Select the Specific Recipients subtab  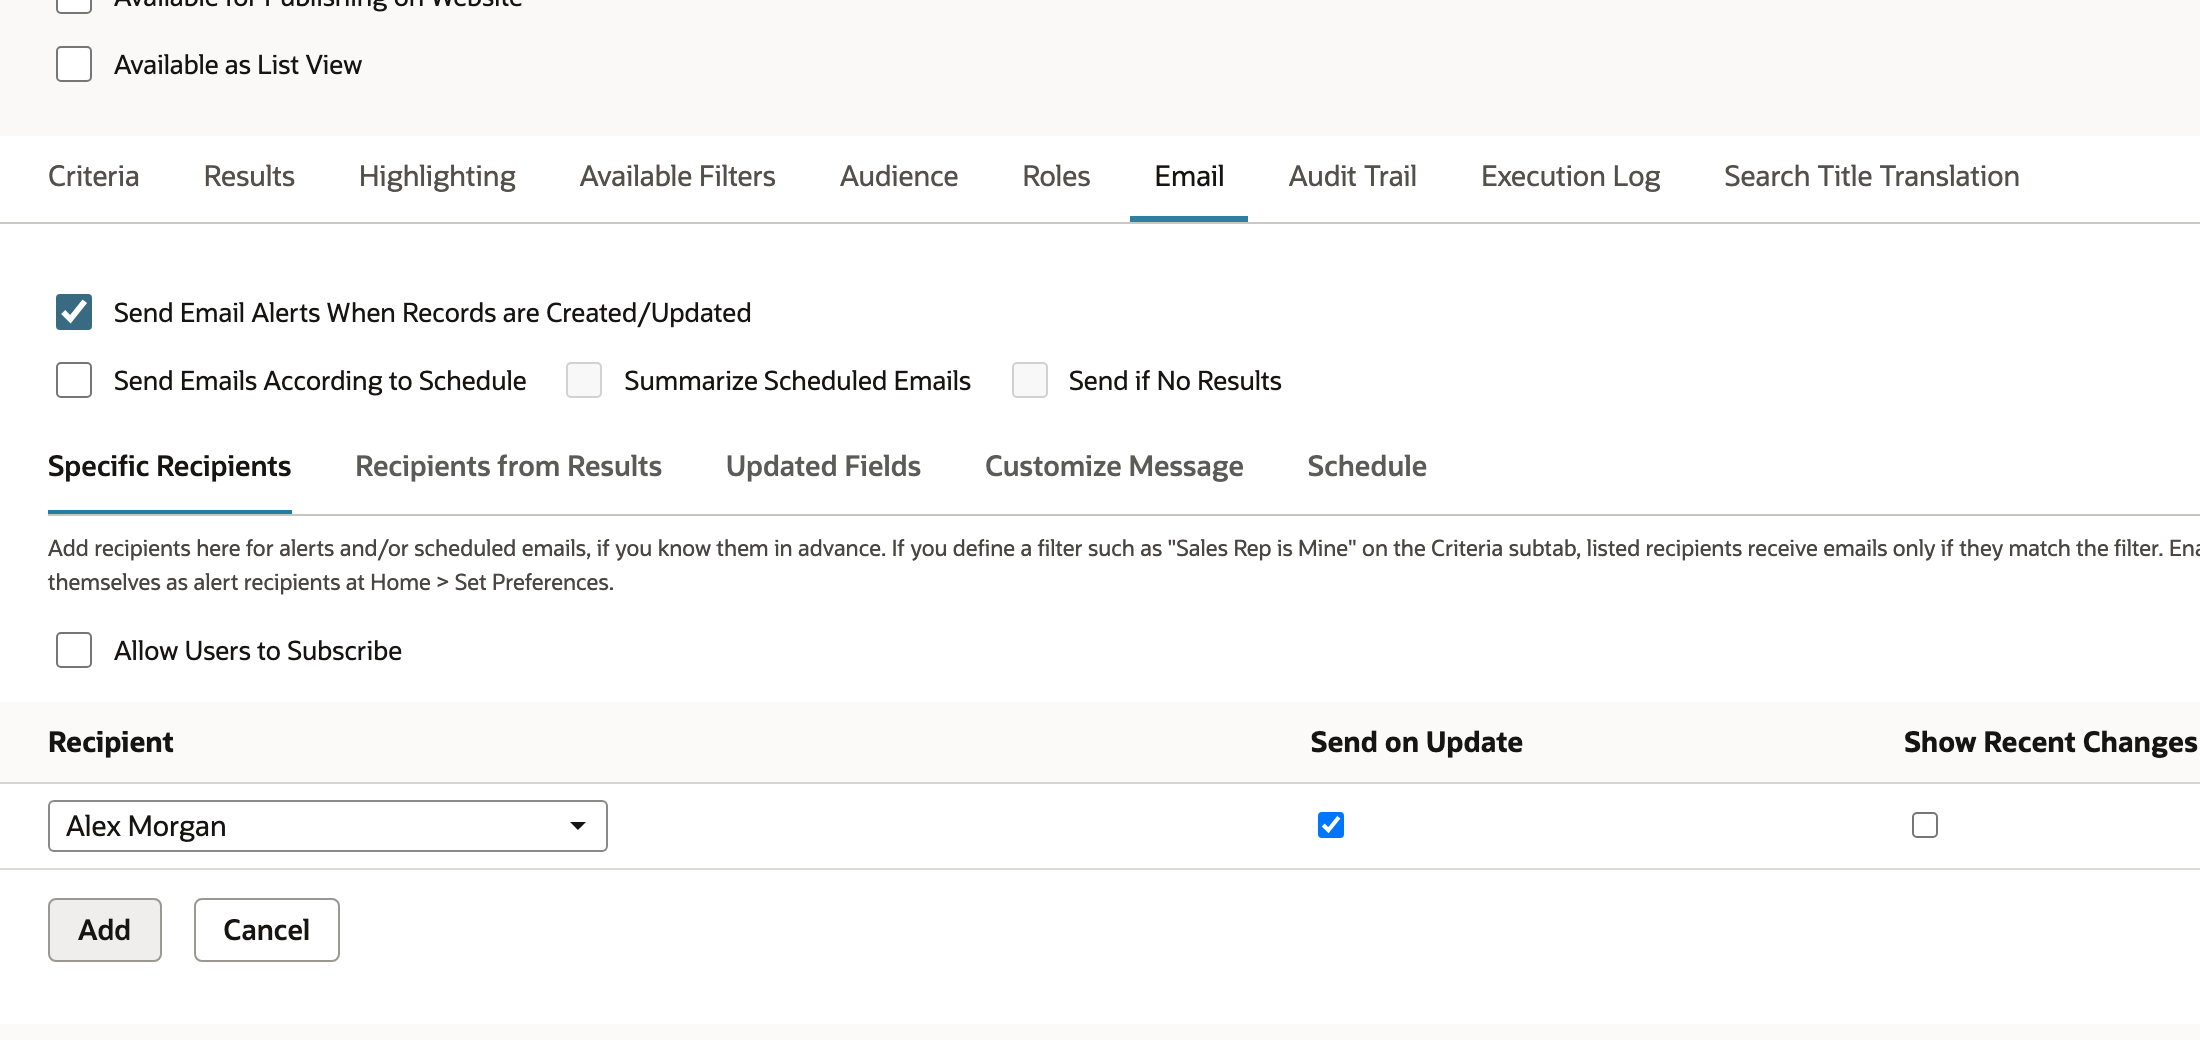tap(170, 466)
